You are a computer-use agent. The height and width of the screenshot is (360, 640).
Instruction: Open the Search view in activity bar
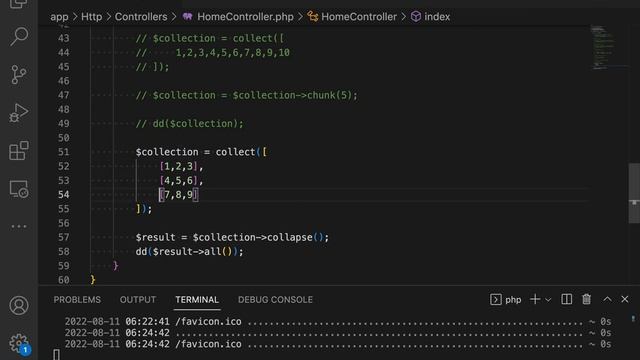(19, 36)
